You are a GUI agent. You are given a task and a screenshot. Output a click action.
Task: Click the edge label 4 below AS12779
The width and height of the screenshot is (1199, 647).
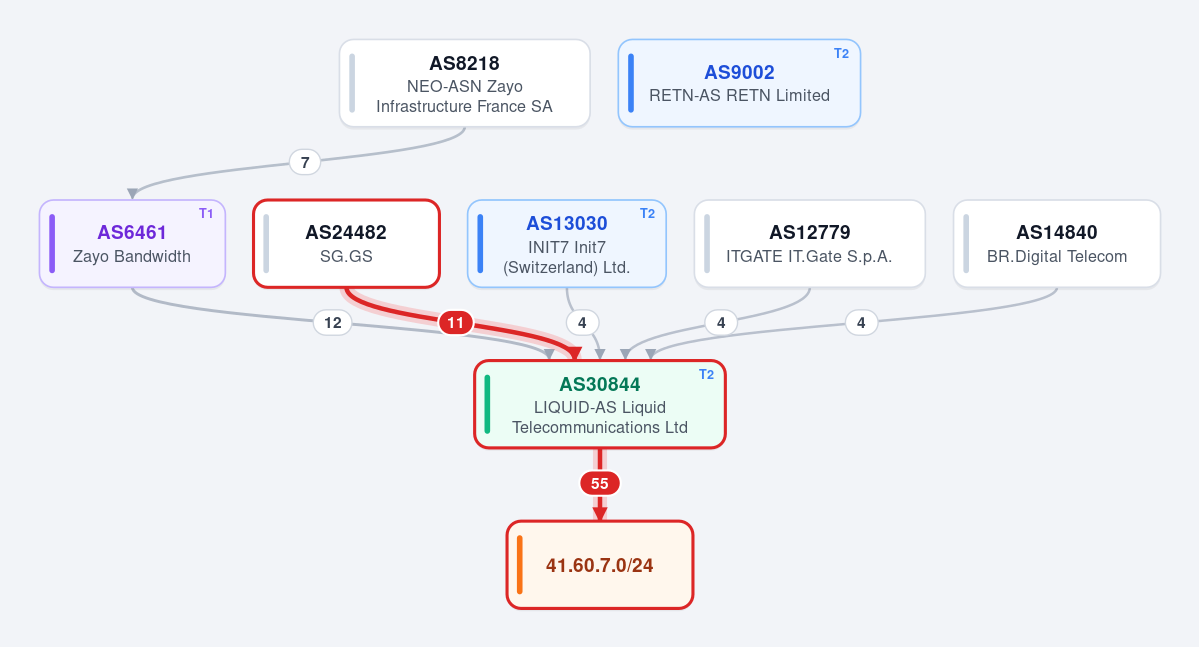pyautogui.click(x=721, y=323)
